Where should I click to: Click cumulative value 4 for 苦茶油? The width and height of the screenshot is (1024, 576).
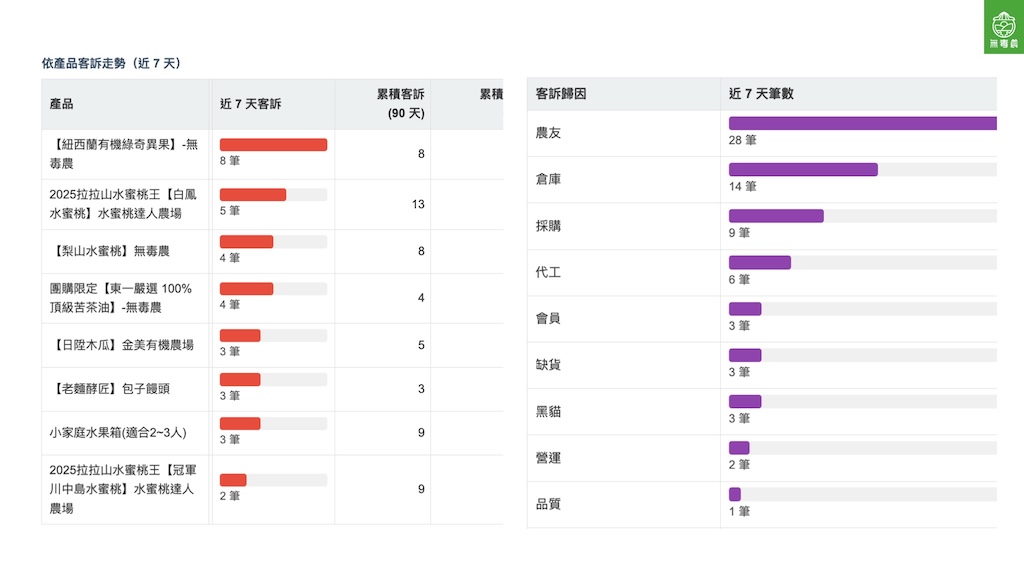(x=421, y=298)
